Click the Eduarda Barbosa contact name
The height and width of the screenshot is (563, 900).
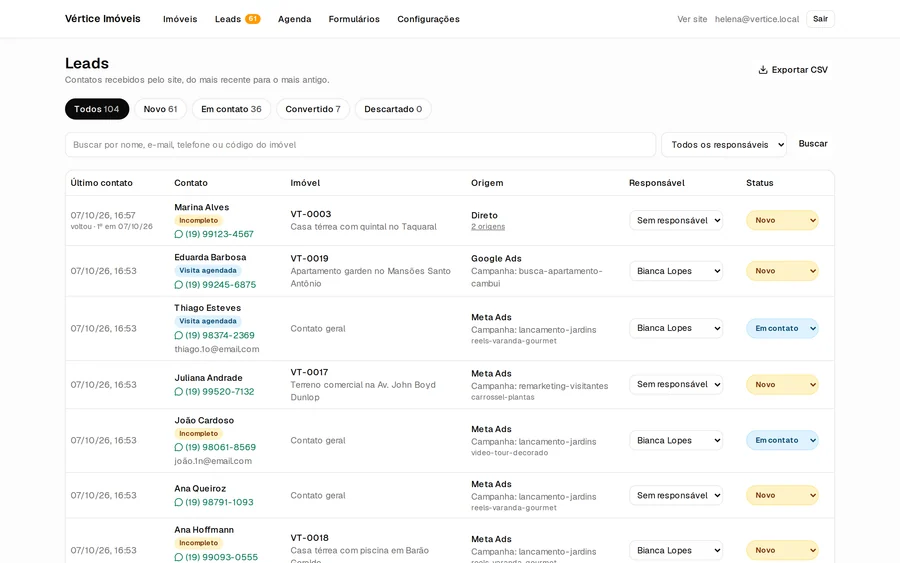point(210,257)
